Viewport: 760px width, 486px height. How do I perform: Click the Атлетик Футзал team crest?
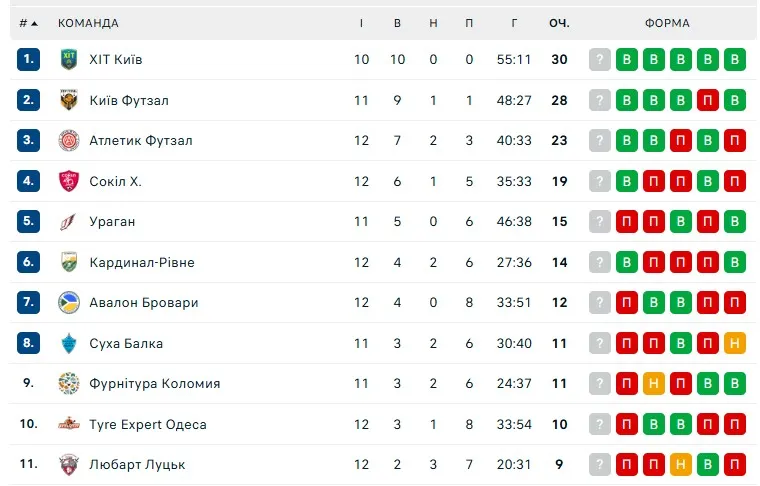68,140
